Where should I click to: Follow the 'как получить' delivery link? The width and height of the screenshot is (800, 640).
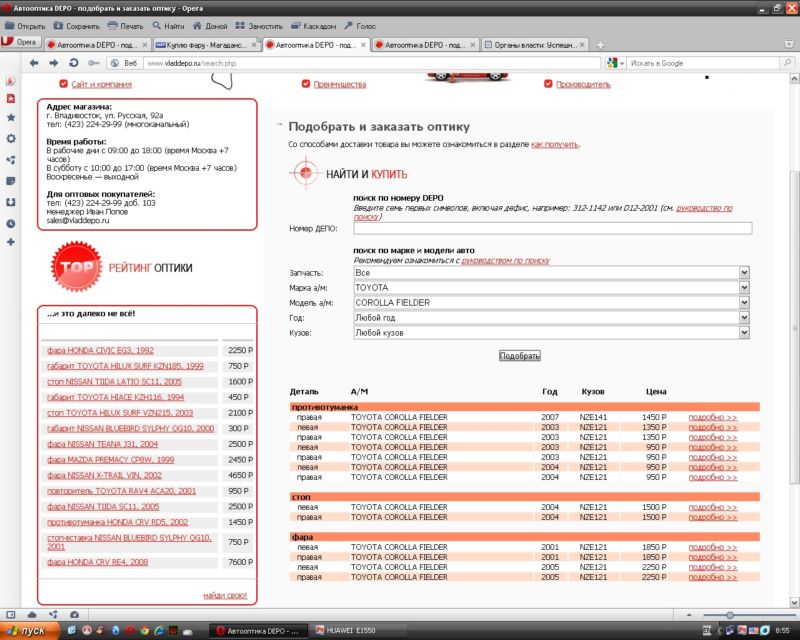point(555,144)
